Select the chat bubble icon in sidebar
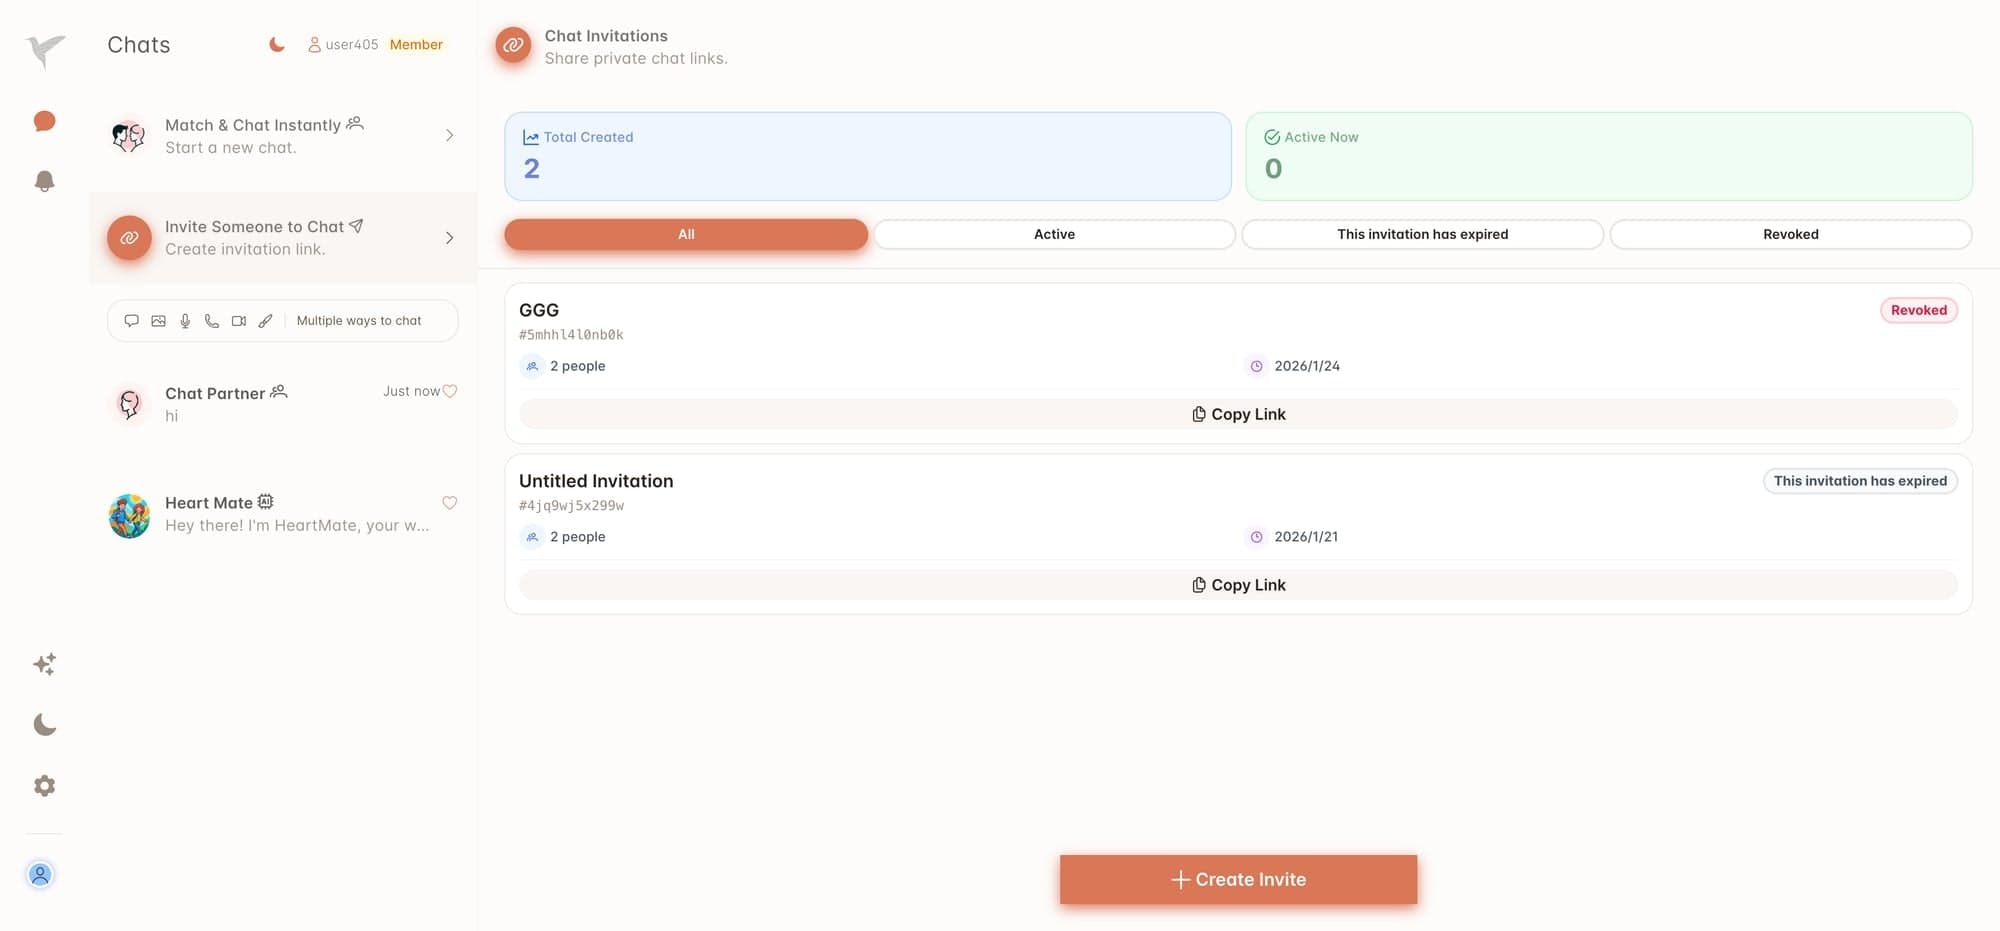The height and width of the screenshot is (931, 2000). 44,121
